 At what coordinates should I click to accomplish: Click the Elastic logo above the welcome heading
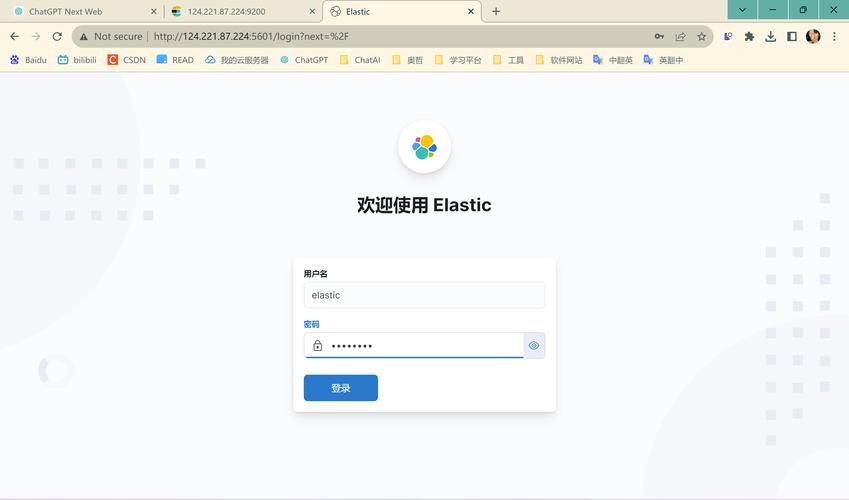click(x=424, y=147)
